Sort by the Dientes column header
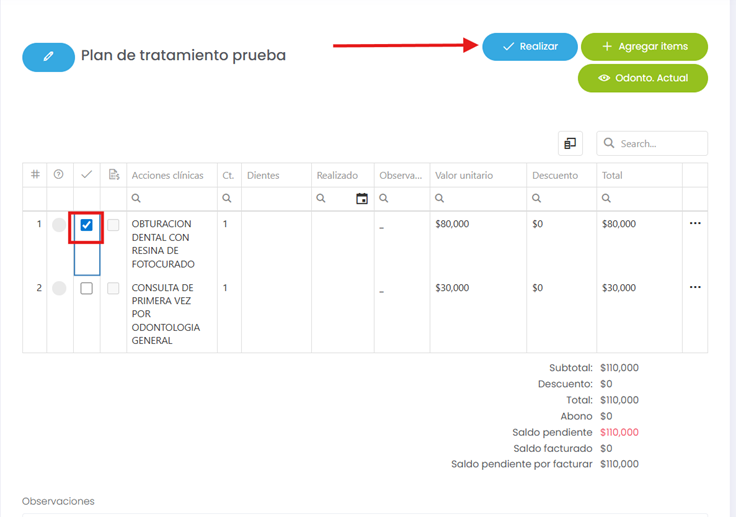Screen dimensions: 736x517 263,175
